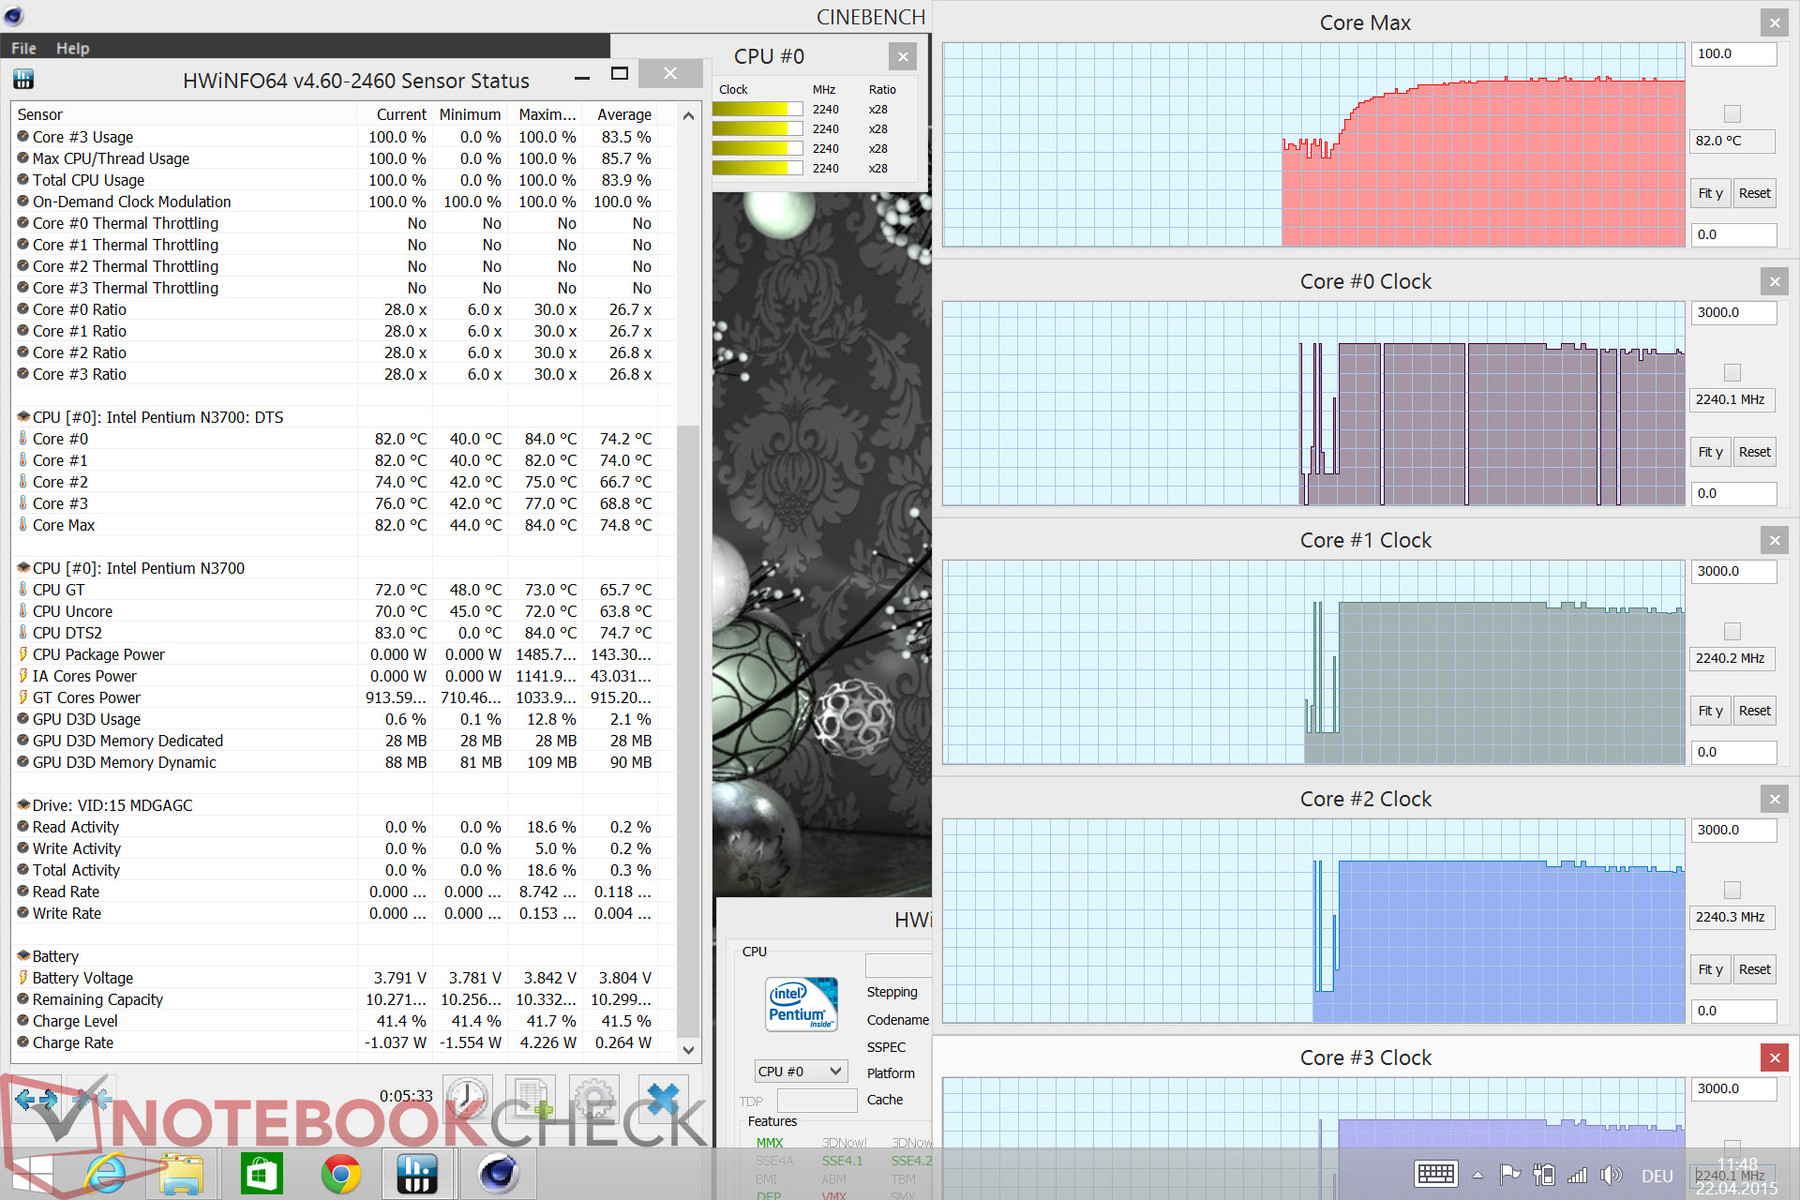Viewport: 1800px width, 1200px height.
Task: Open File Explorer from the taskbar
Action: (181, 1174)
